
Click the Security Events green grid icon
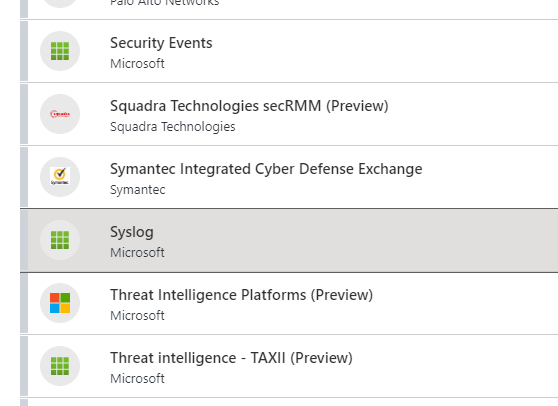click(60, 51)
